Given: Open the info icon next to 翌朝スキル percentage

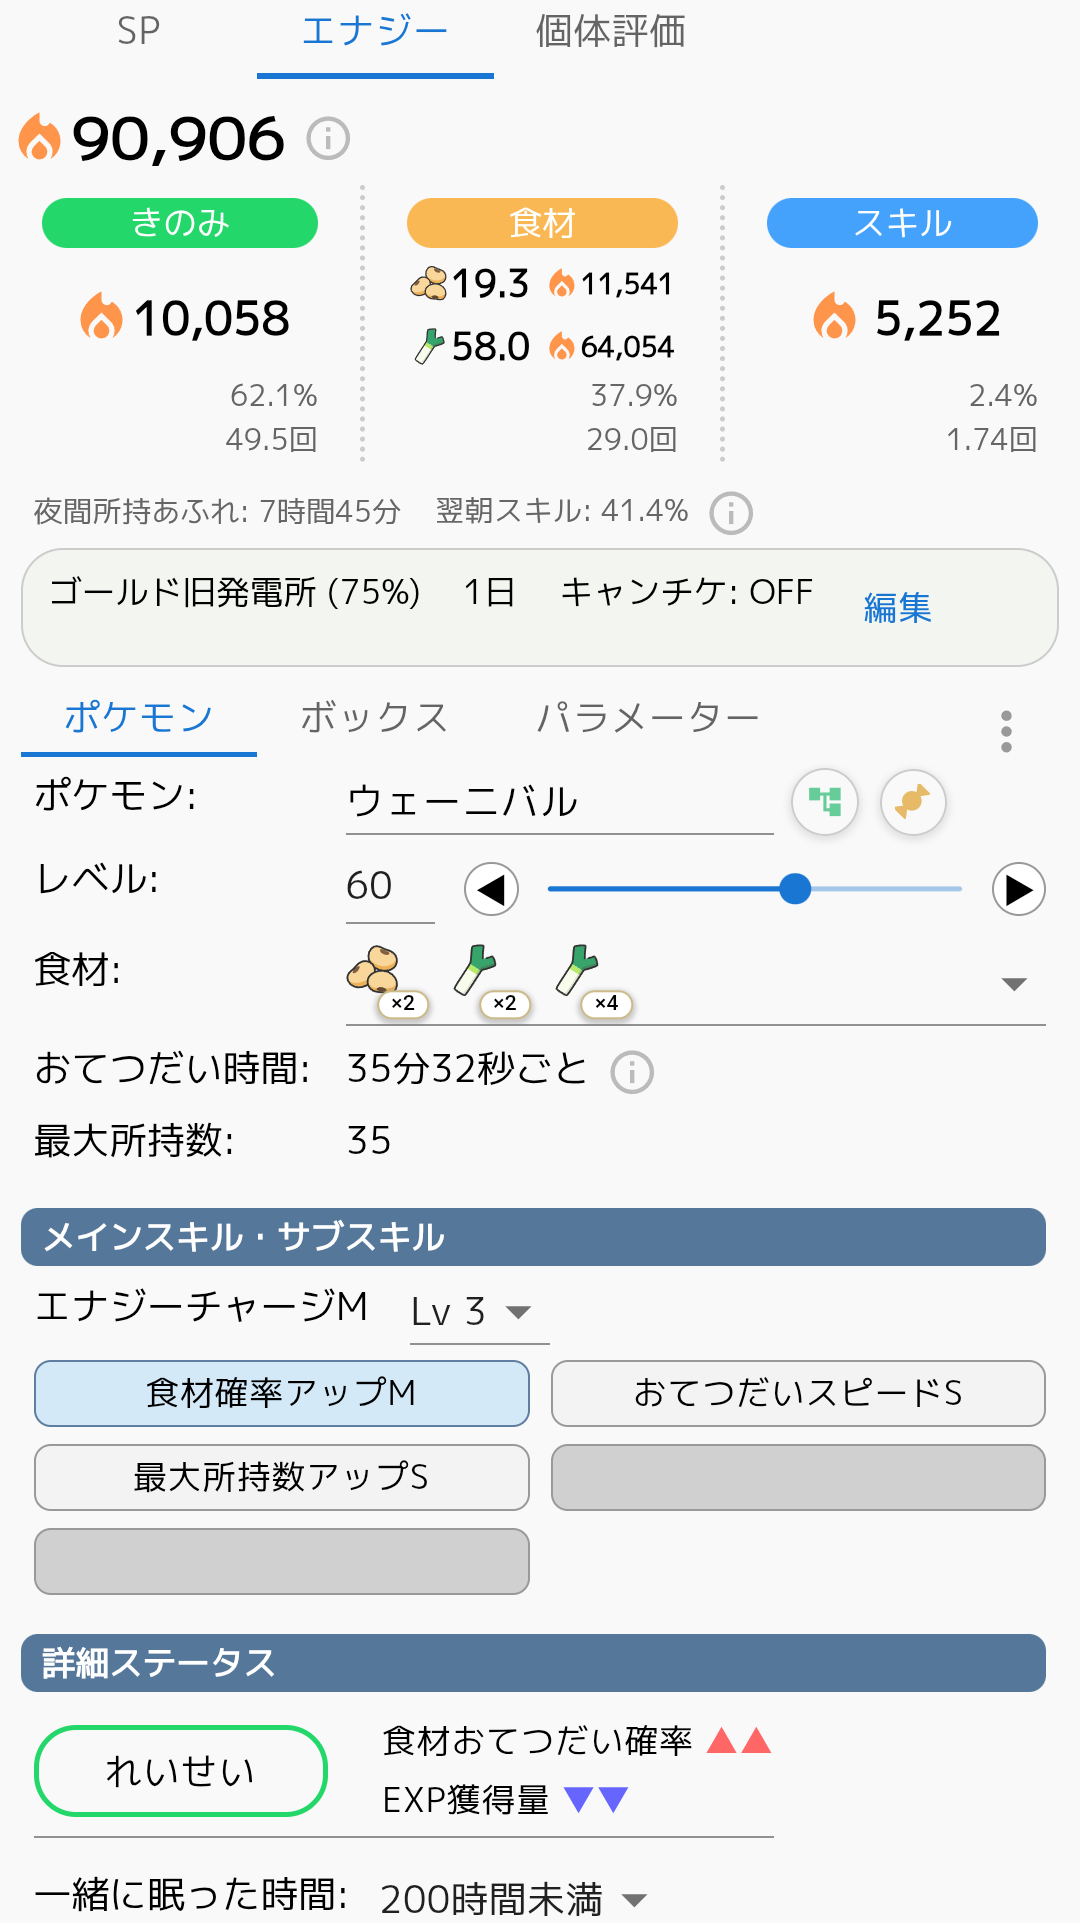Looking at the screenshot, I should point(731,513).
